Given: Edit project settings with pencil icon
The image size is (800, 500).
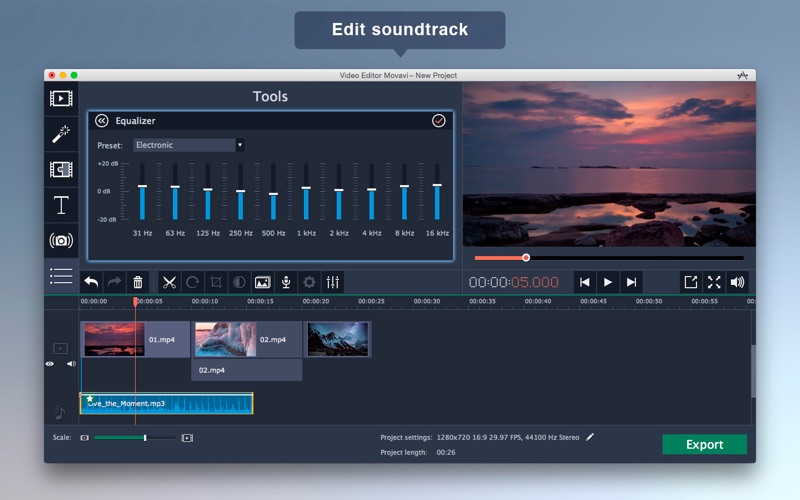Looking at the screenshot, I should pyautogui.click(x=590, y=437).
